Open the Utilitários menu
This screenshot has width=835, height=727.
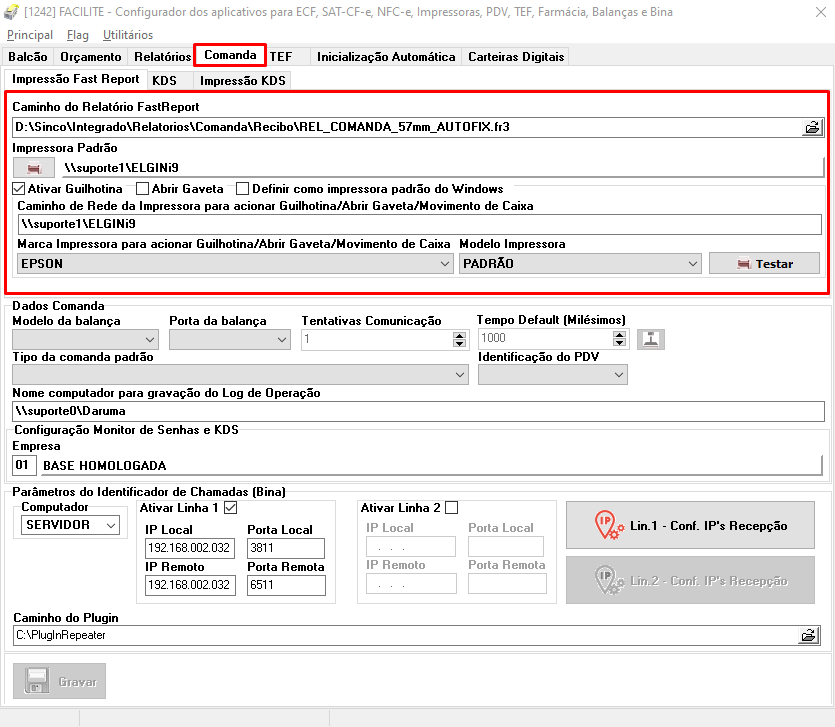pos(128,35)
